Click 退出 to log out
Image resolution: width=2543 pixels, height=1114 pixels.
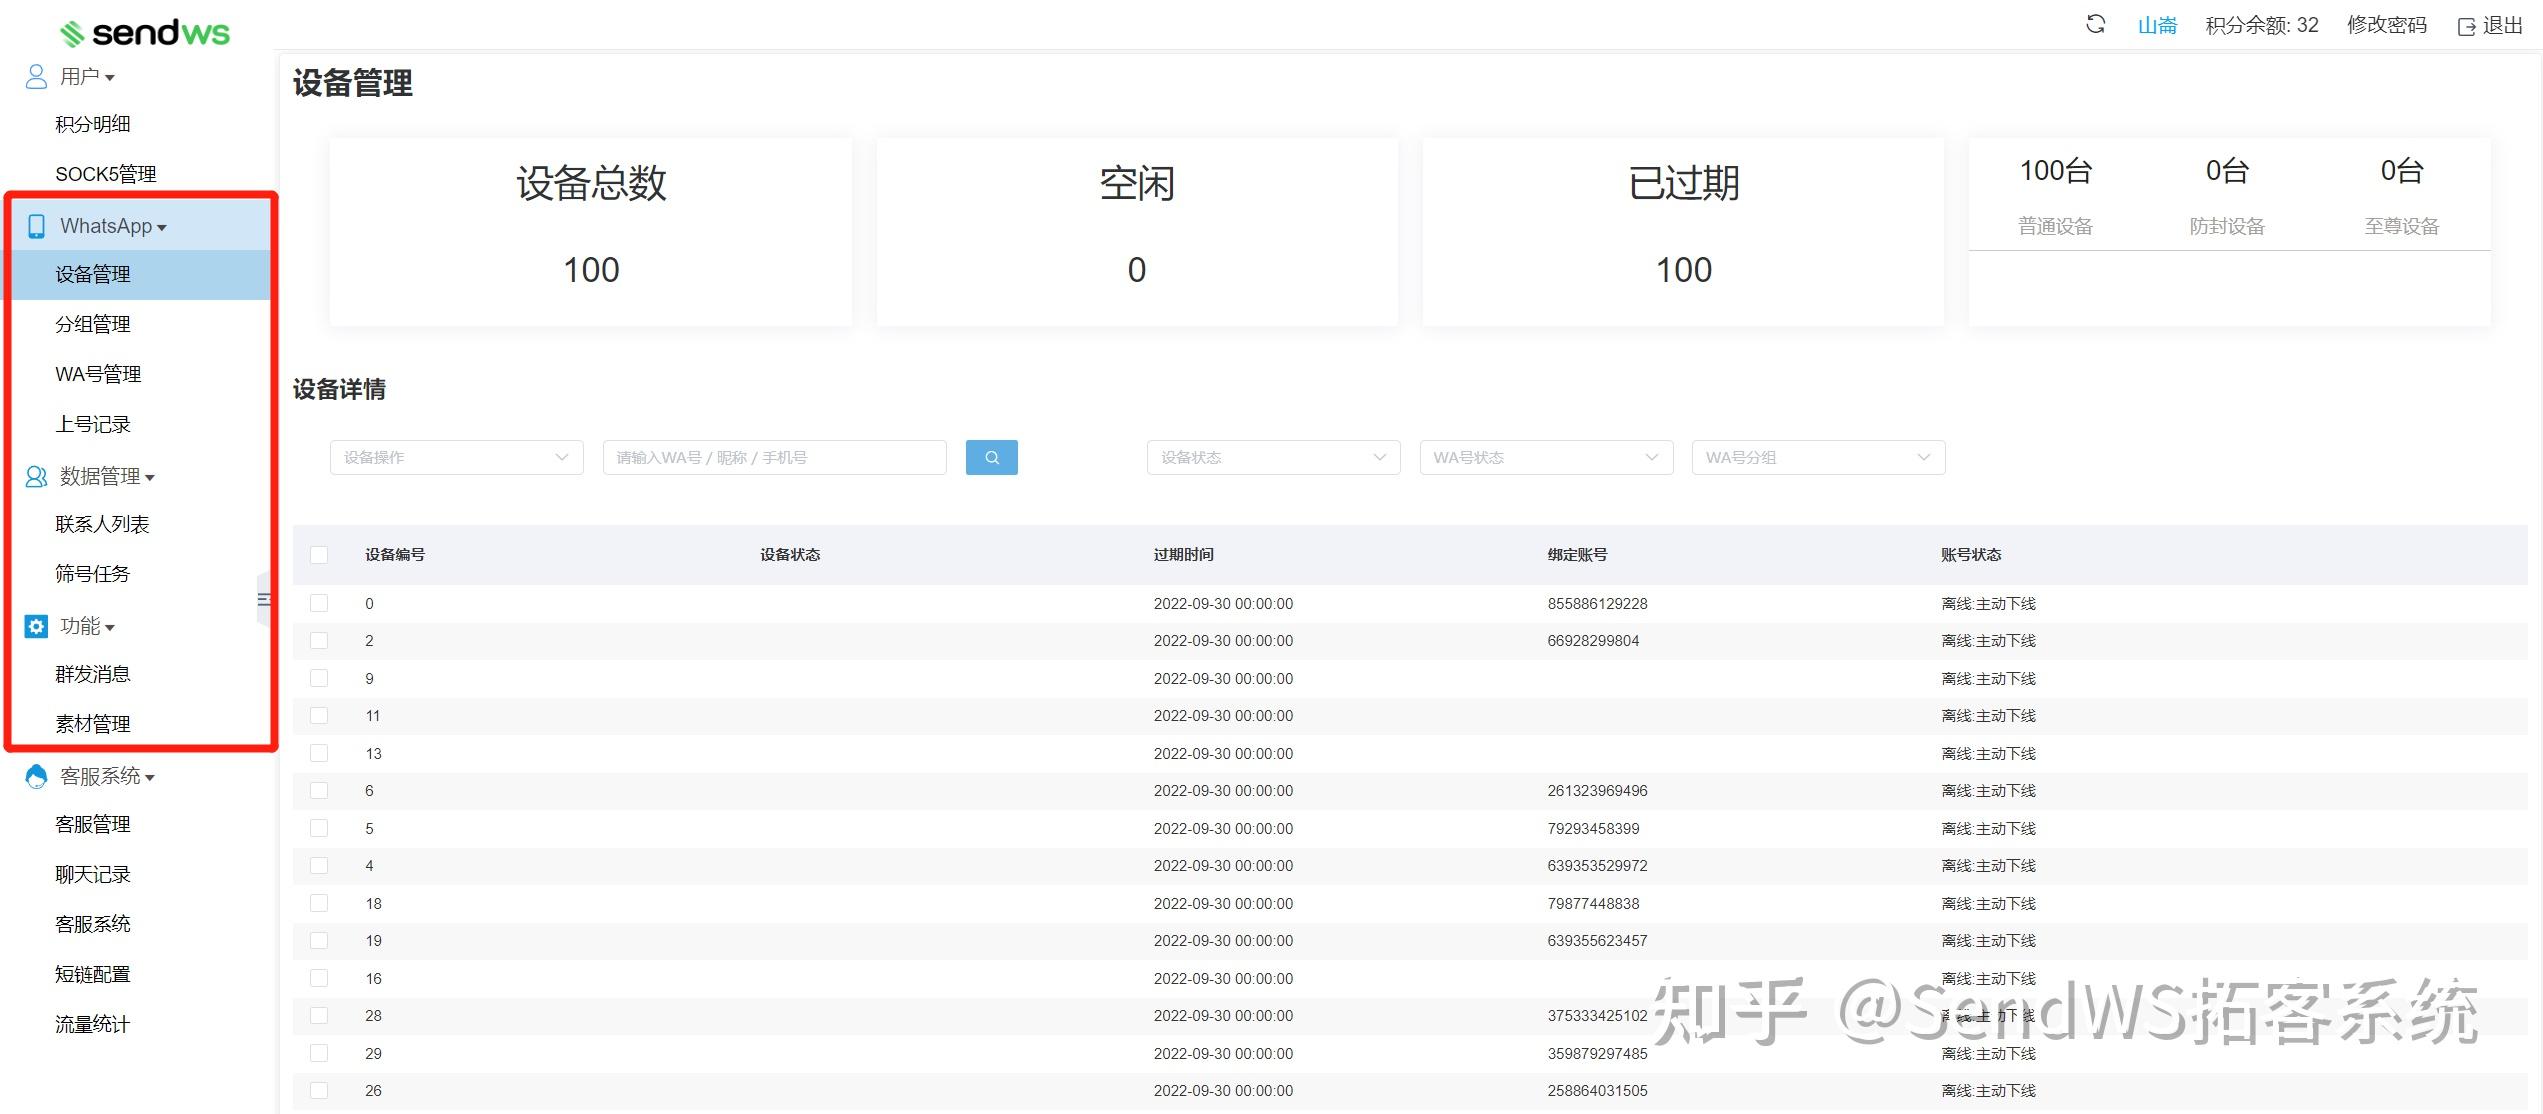point(2491,25)
